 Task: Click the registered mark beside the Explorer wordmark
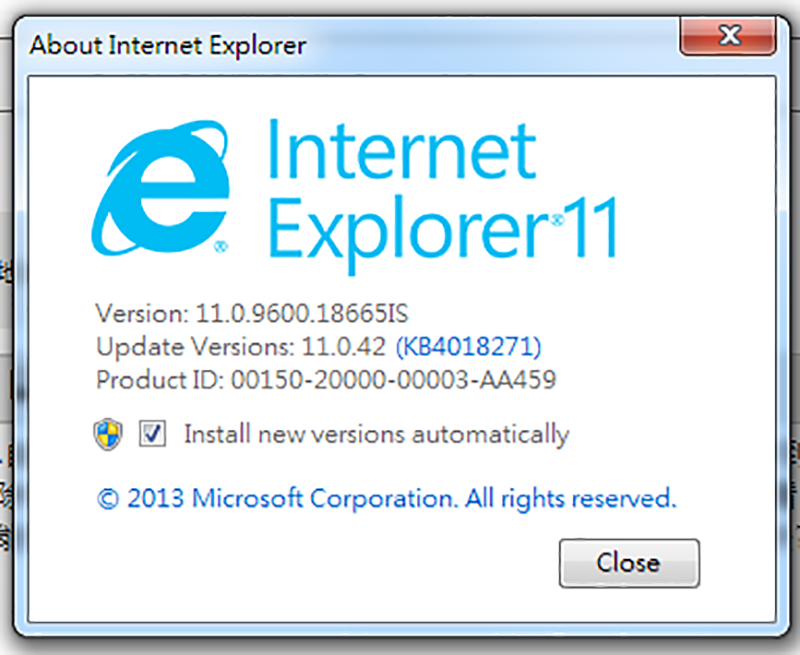pos(558,219)
